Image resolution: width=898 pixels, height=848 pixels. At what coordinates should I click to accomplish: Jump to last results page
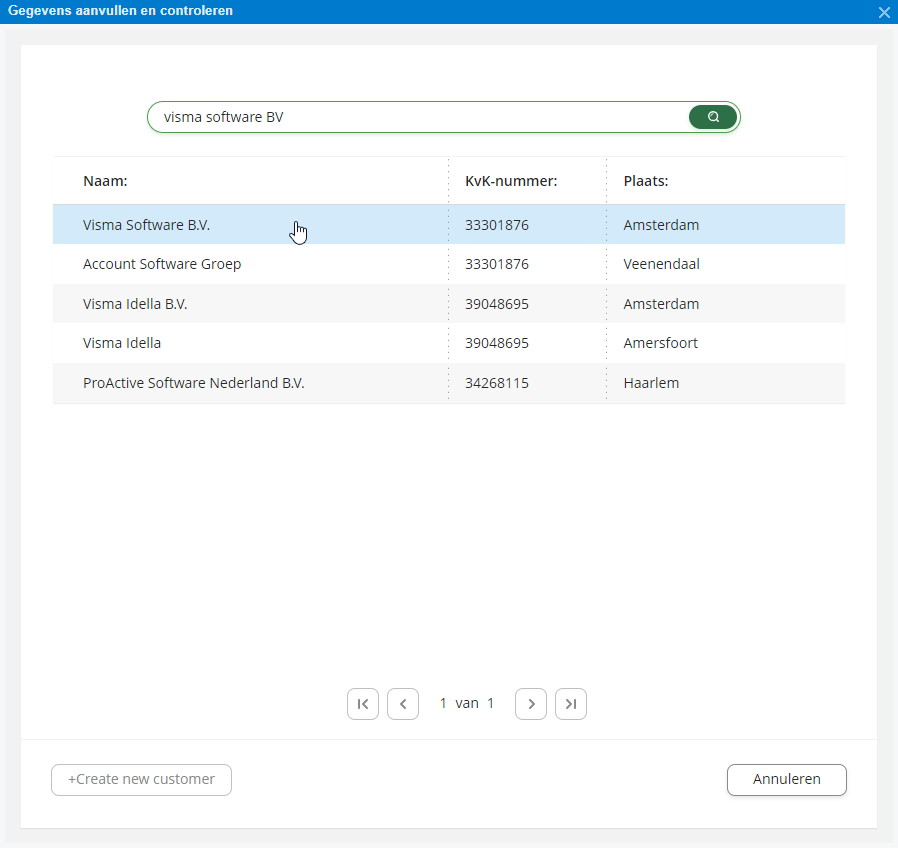click(571, 704)
